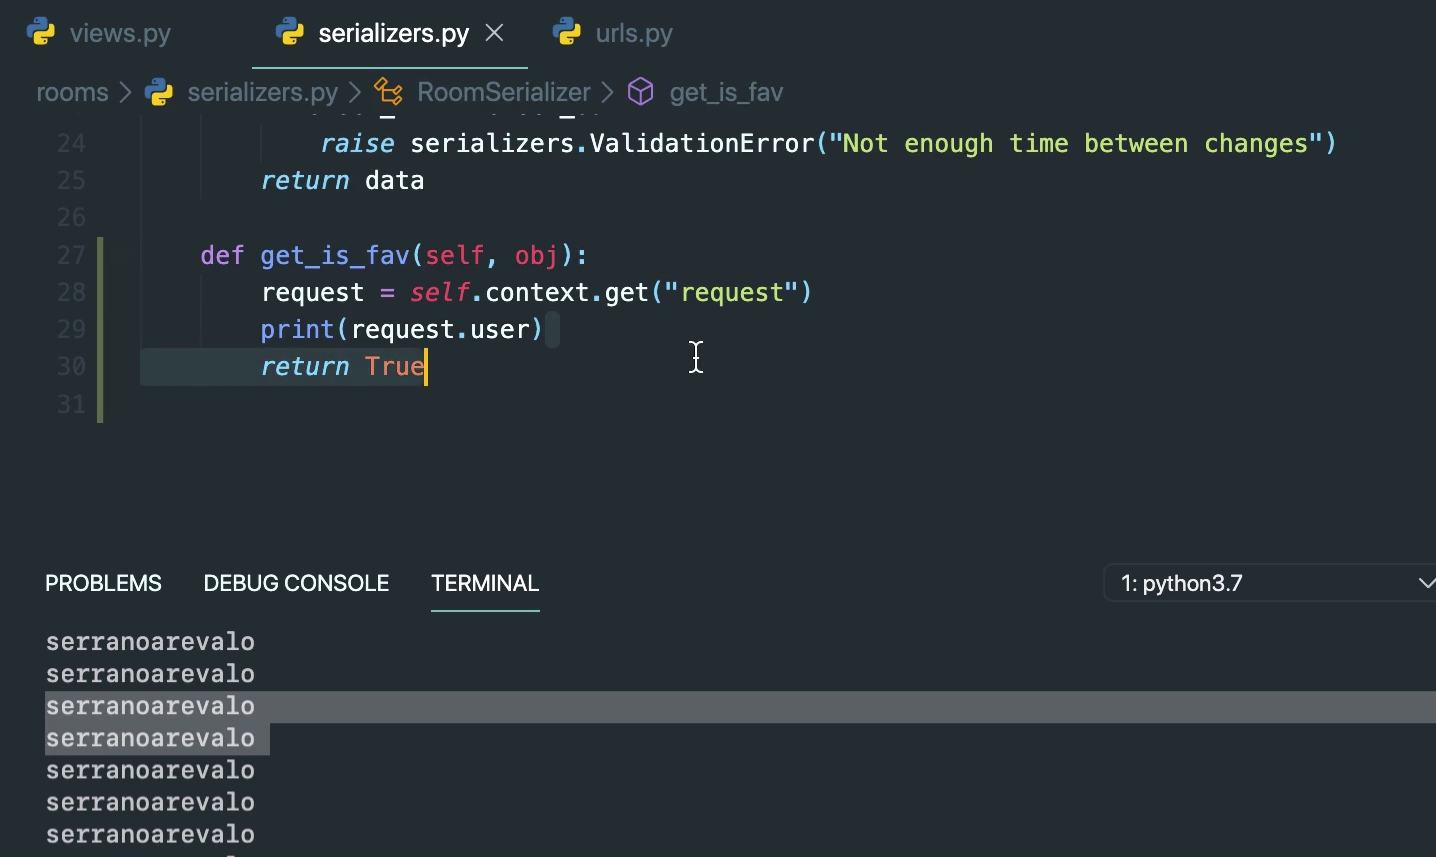Click the chevron beside the python3.7 selector
Screen dimensions: 1436x857
(1427, 583)
